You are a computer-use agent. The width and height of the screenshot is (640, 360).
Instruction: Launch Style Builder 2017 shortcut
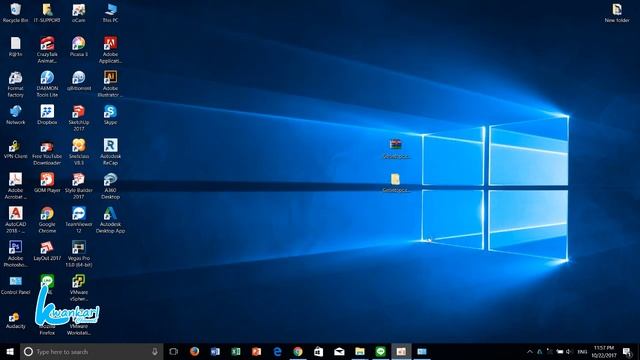click(x=78, y=186)
